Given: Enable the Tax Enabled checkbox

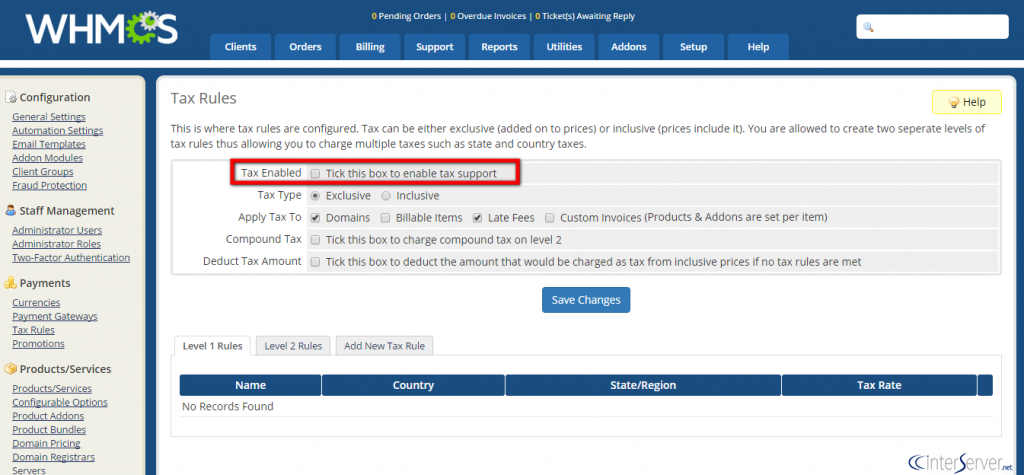Looking at the screenshot, I should 315,174.
